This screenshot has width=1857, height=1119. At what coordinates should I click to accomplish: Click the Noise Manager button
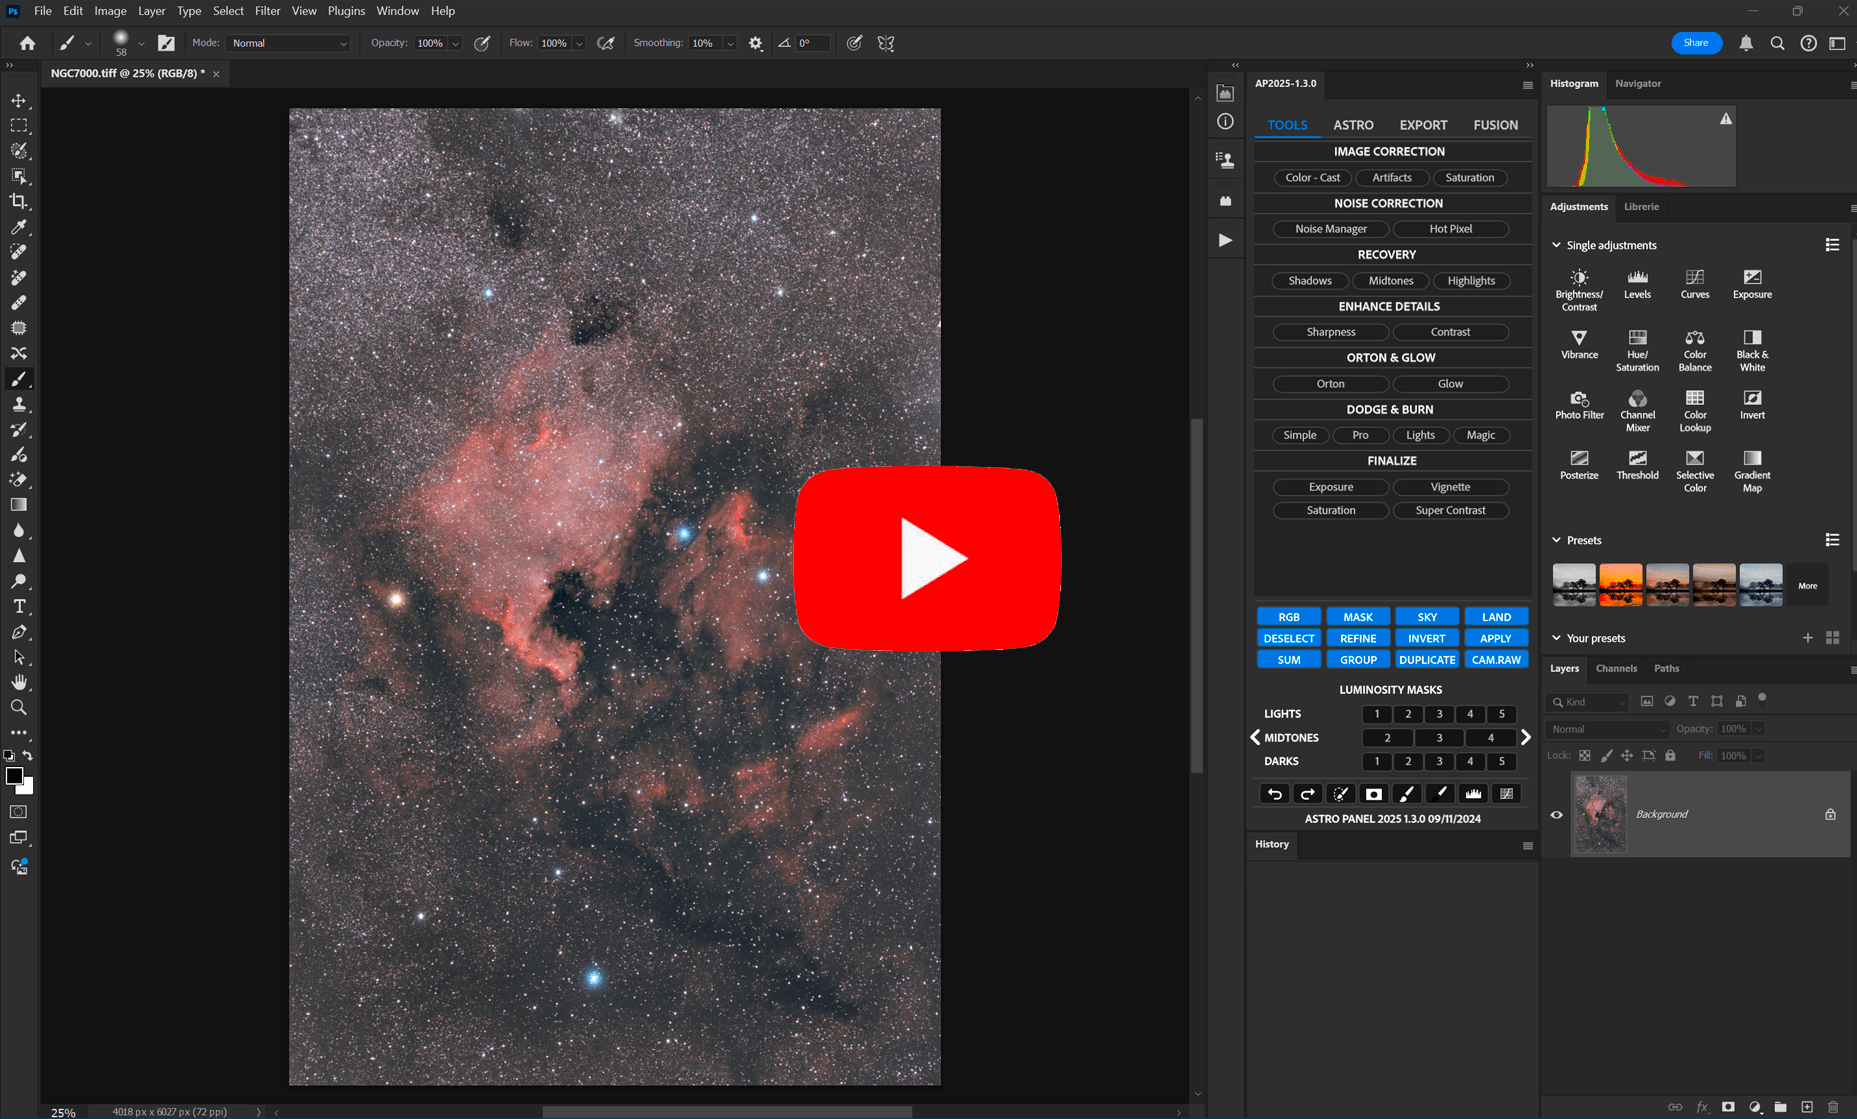coord(1331,229)
